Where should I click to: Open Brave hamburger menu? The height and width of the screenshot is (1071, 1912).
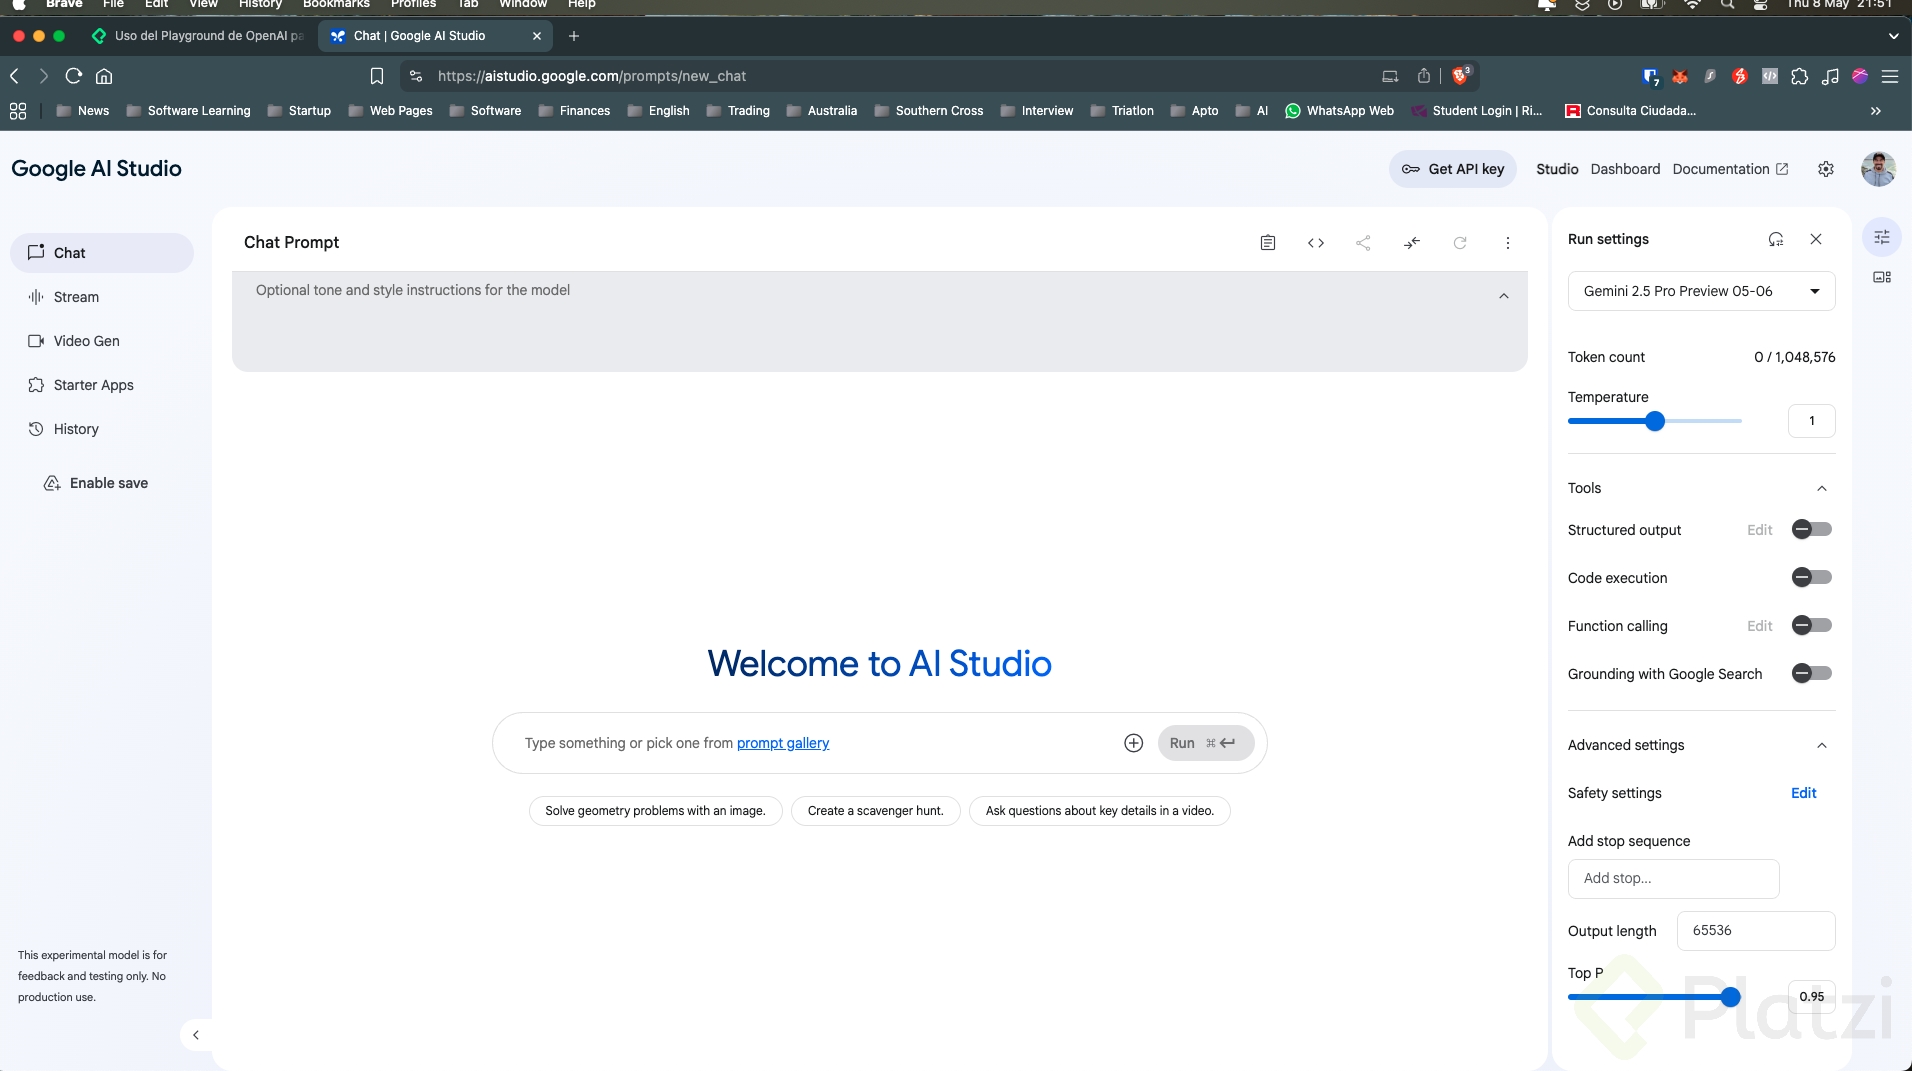point(1890,76)
